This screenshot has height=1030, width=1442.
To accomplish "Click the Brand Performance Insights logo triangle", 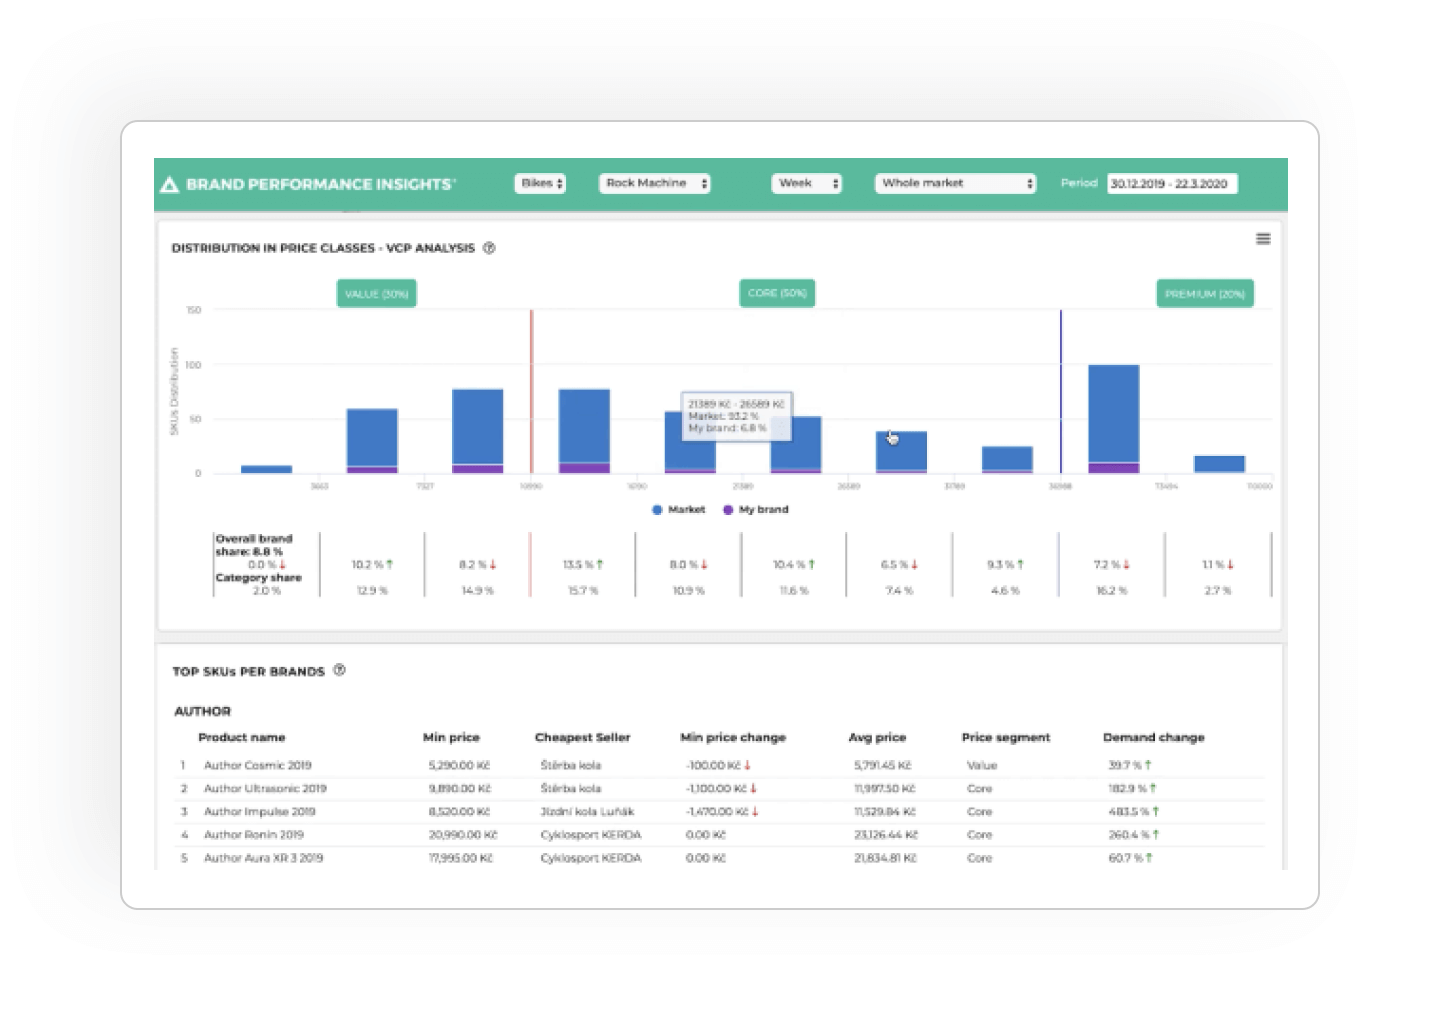I will tap(169, 184).
